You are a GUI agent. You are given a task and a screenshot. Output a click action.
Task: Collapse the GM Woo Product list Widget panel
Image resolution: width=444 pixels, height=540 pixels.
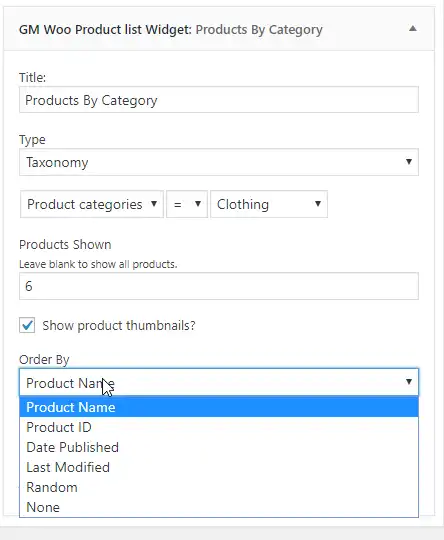pos(413,29)
